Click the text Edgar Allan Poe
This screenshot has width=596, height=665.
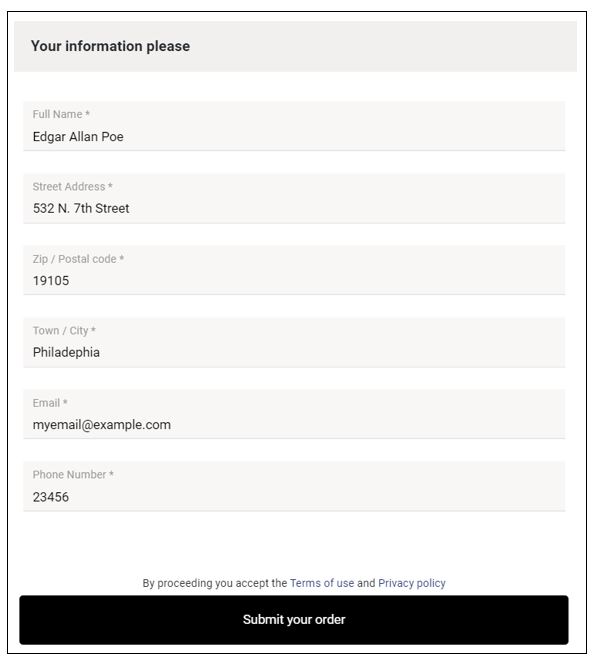click(78, 137)
